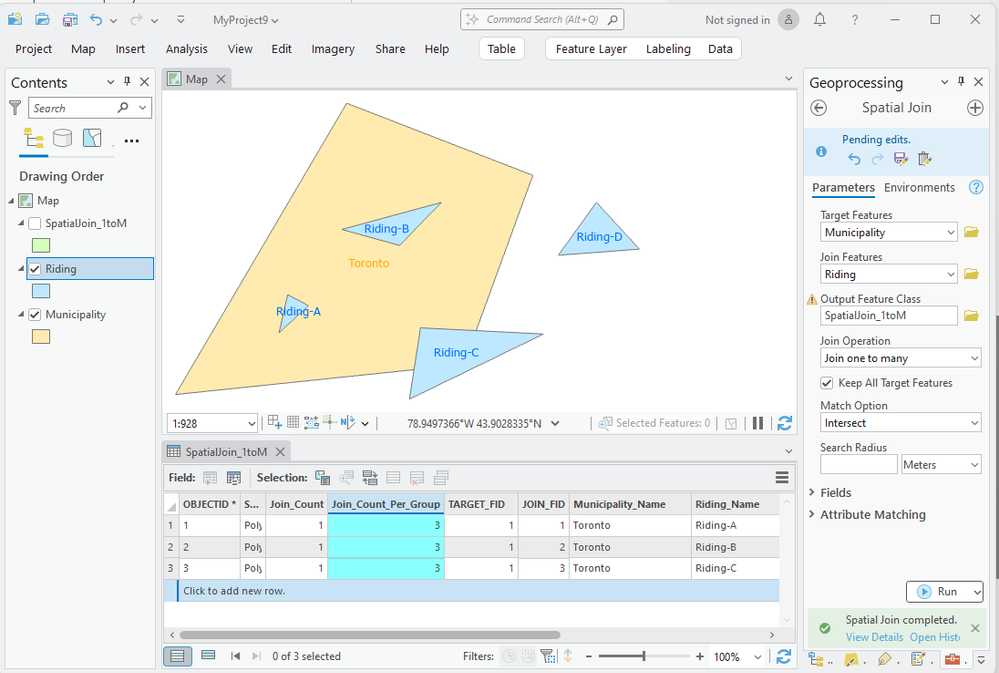Uncheck the Riding layer visibility

point(35,269)
